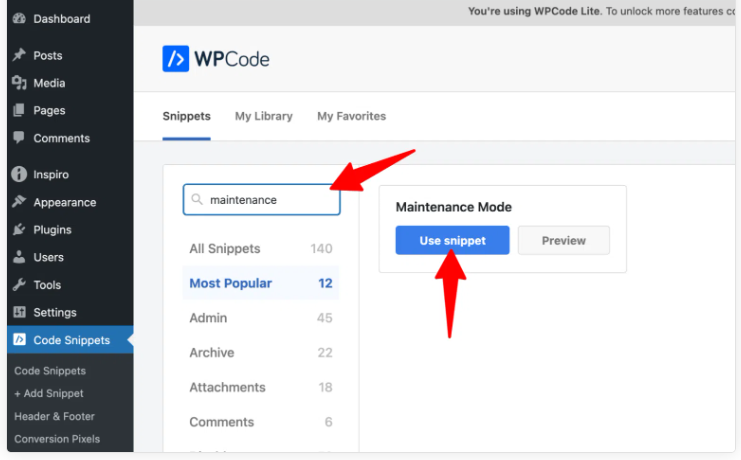Click the Posts pushpin icon
The image size is (741, 460).
19,56
